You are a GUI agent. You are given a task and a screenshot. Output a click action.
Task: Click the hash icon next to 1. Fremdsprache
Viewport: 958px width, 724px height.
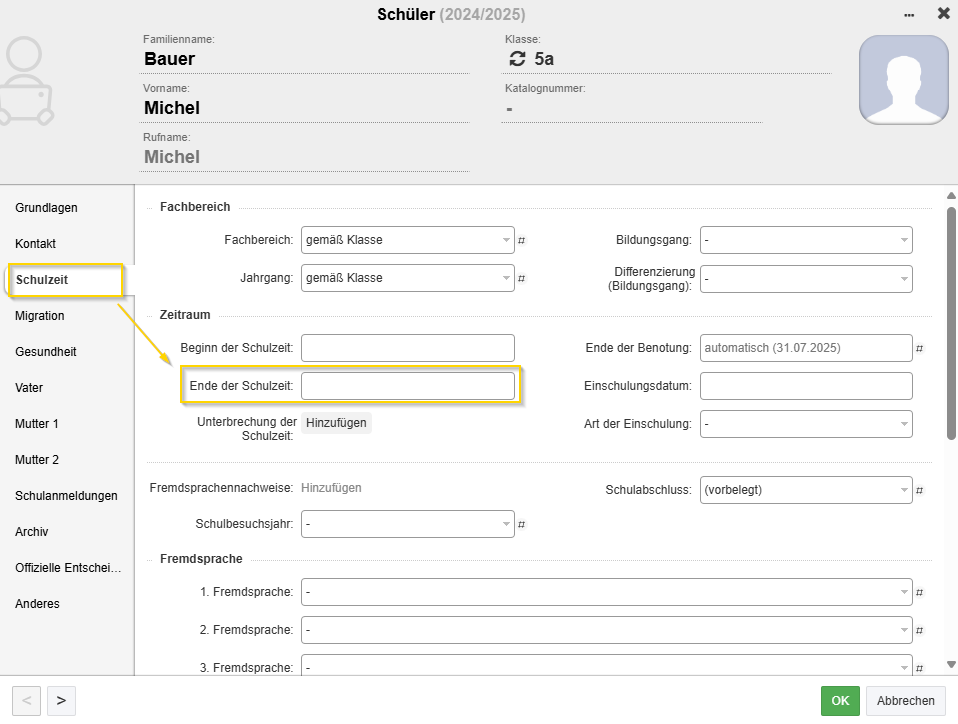[919, 592]
